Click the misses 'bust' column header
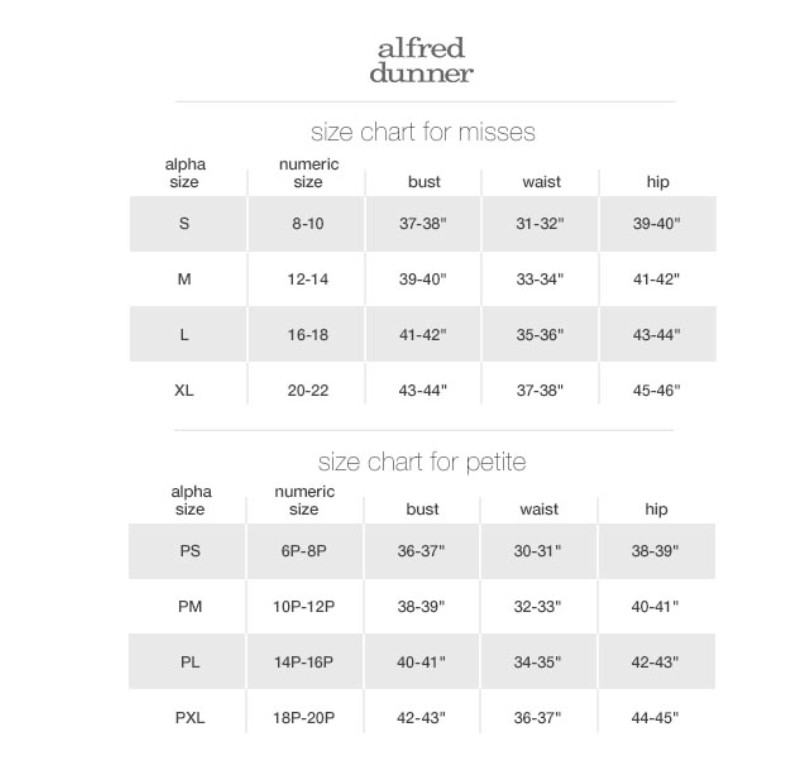This screenshot has width=810, height=777. (424, 182)
